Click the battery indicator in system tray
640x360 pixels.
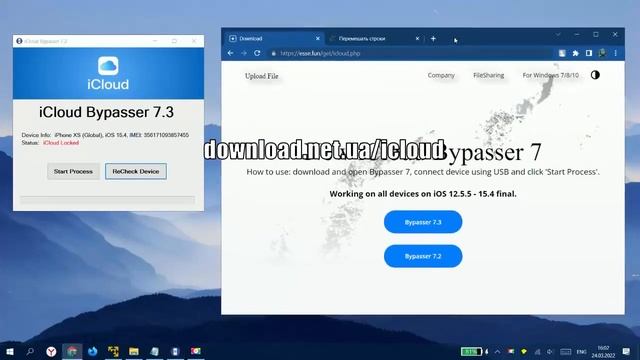472,351
